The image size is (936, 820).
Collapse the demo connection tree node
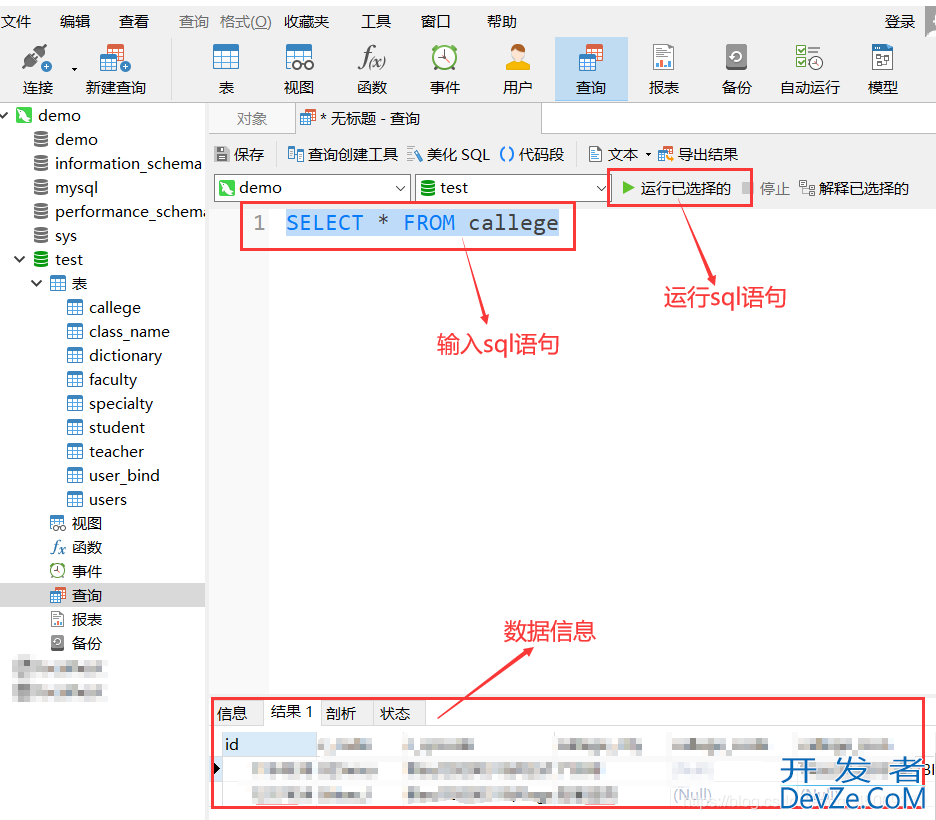tap(5, 115)
